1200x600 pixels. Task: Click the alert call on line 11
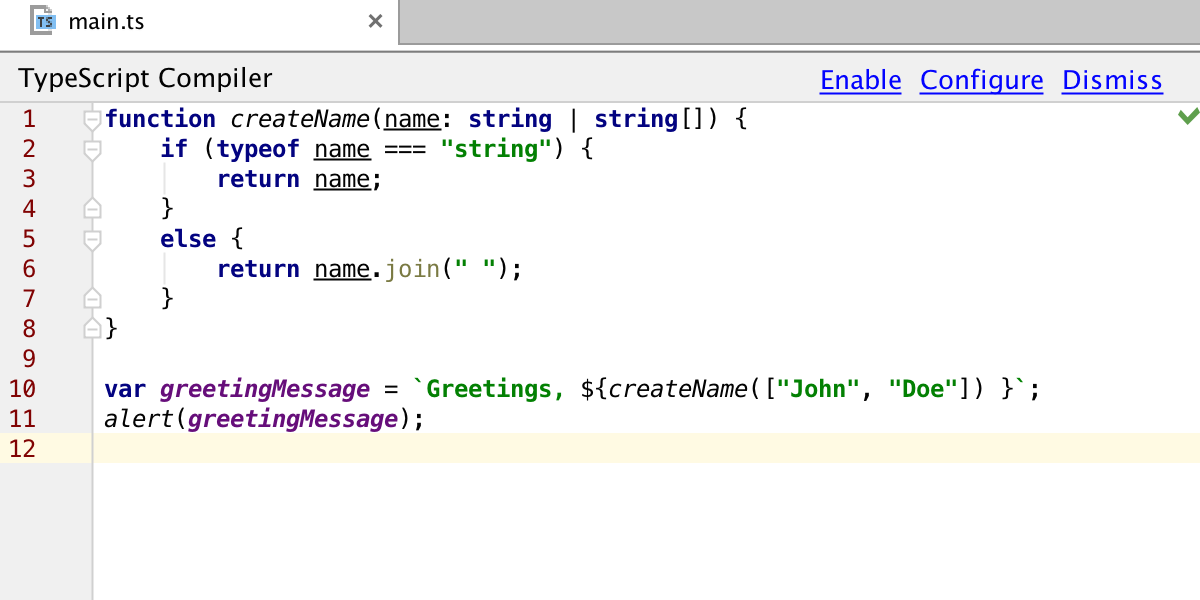[x=139, y=419]
